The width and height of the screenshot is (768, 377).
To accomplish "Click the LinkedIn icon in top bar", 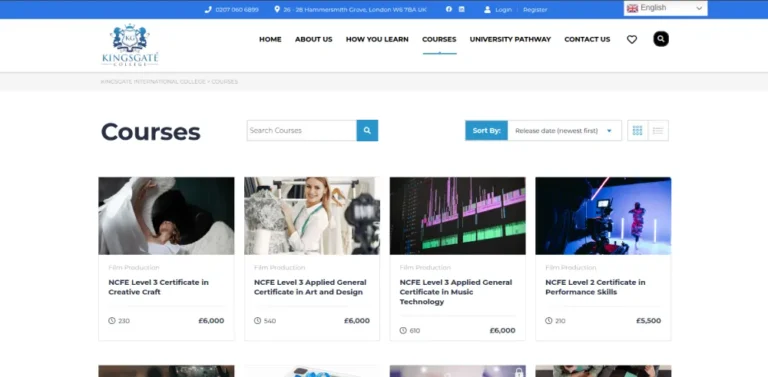I will pyautogui.click(x=461, y=9).
